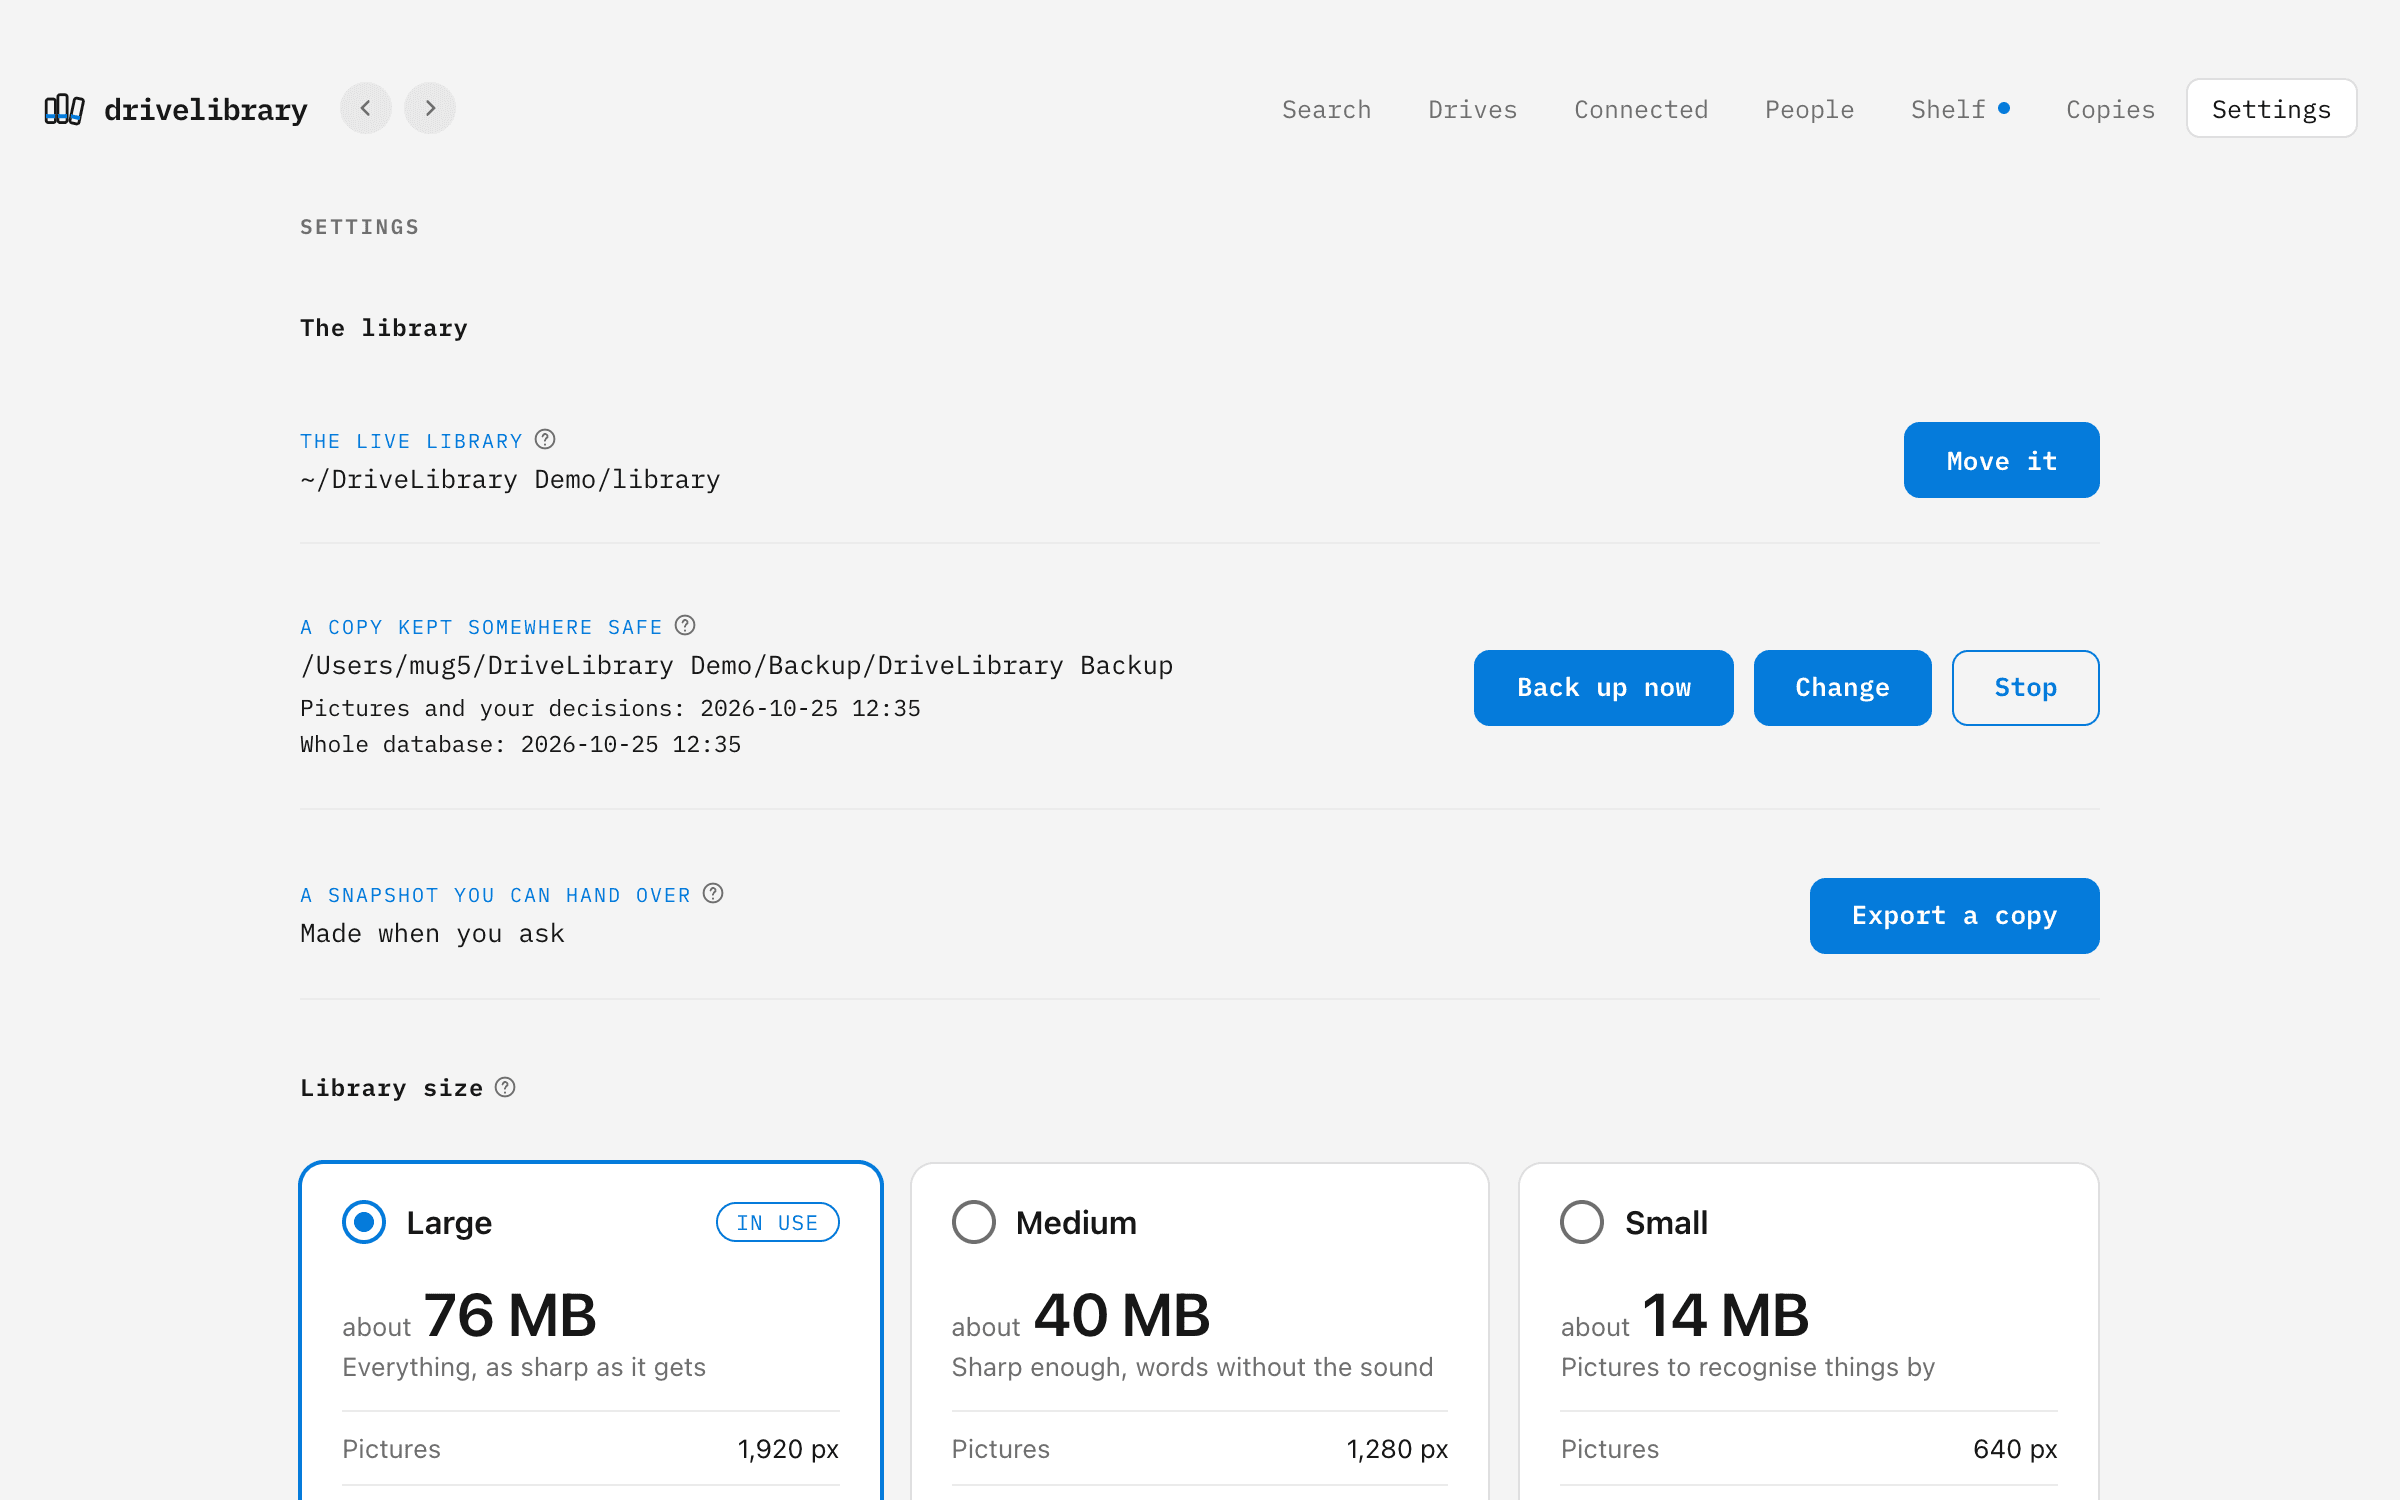Click the Move it button
2400x1500 pixels.
(2001, 460)
